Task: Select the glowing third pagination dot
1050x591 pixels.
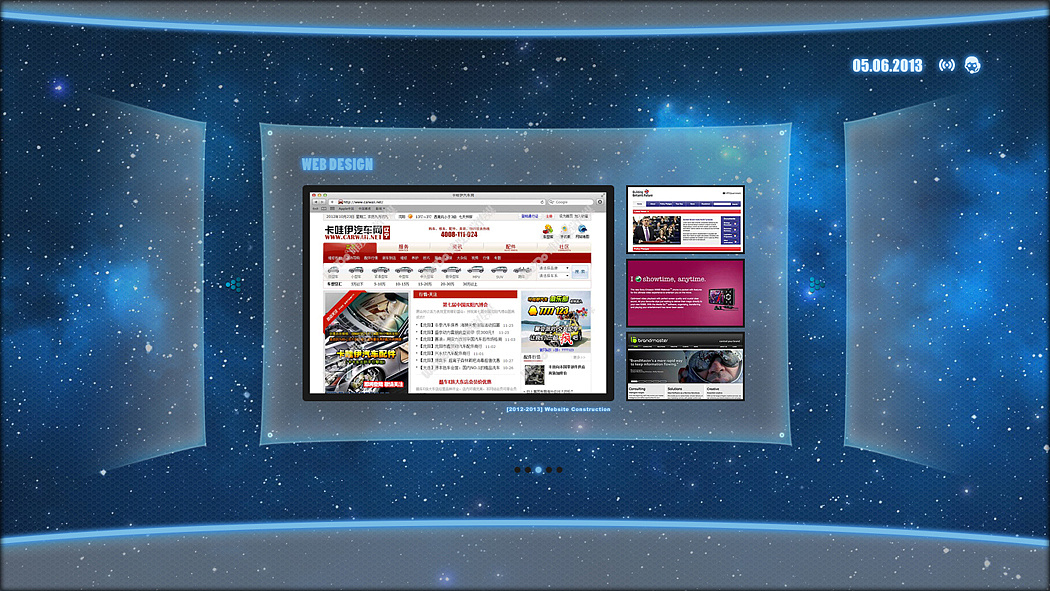Action: [x=538, y=470]
